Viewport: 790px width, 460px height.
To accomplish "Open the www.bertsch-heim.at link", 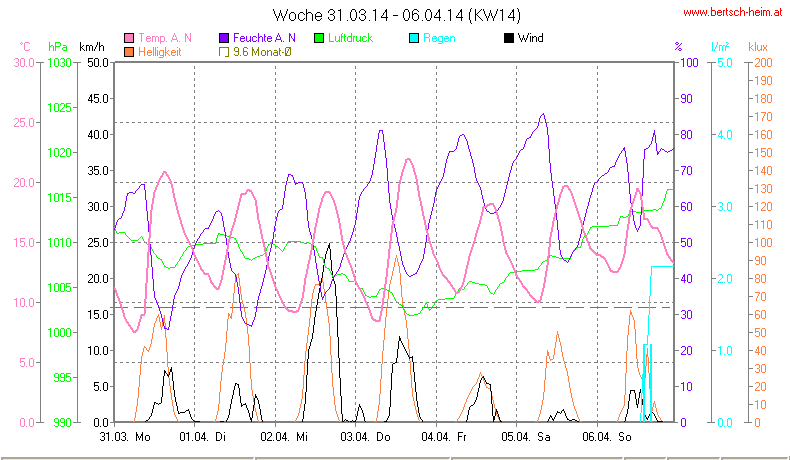I will [733, 13].
